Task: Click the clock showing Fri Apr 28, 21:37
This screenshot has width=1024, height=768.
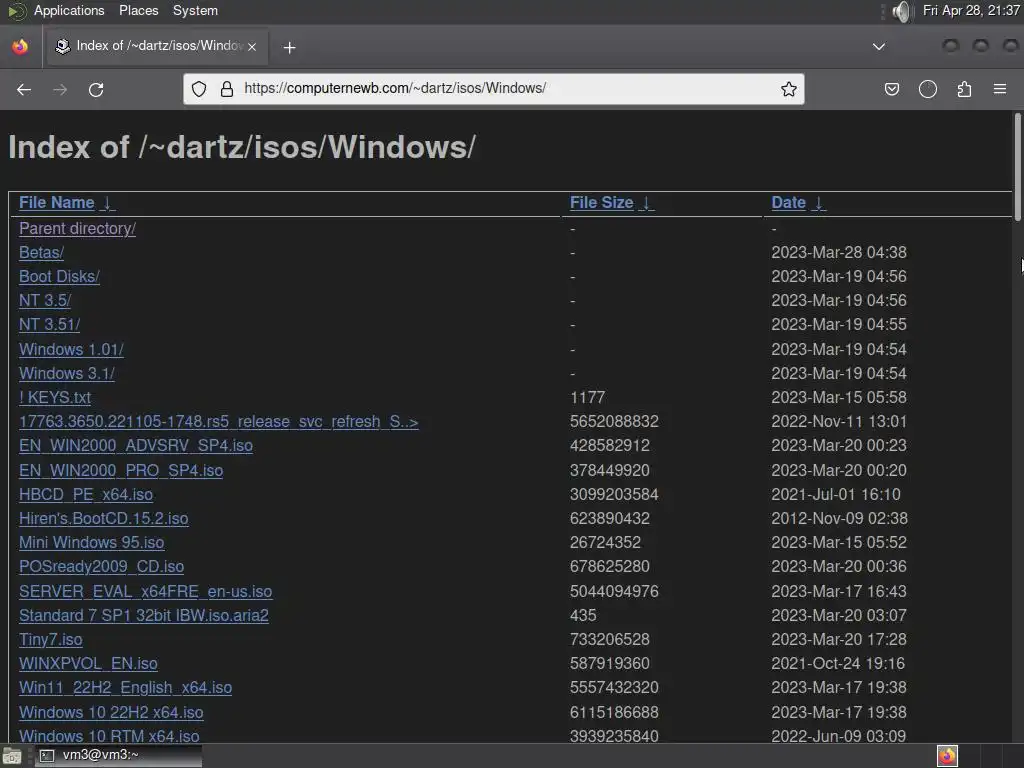Action: pos(971,10)
